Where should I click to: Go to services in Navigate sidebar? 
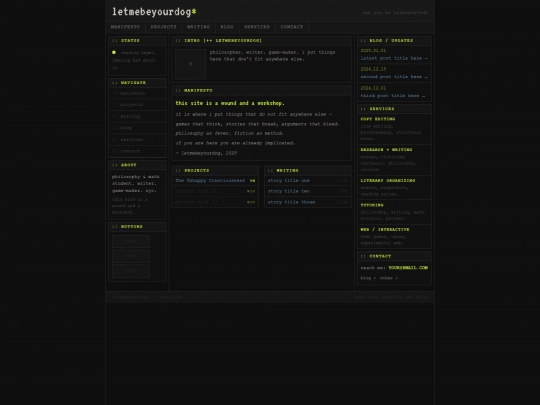137,139
